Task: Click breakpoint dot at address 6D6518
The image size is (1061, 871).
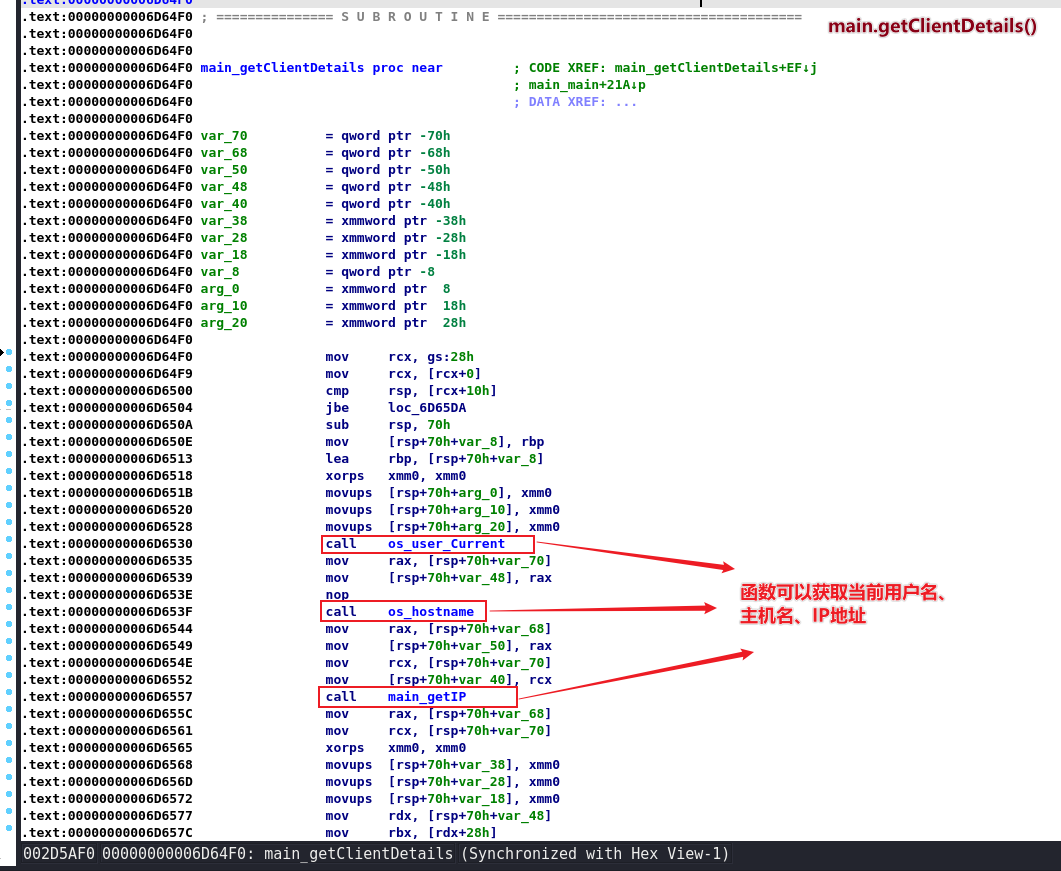Action: (x=9, y=476)
